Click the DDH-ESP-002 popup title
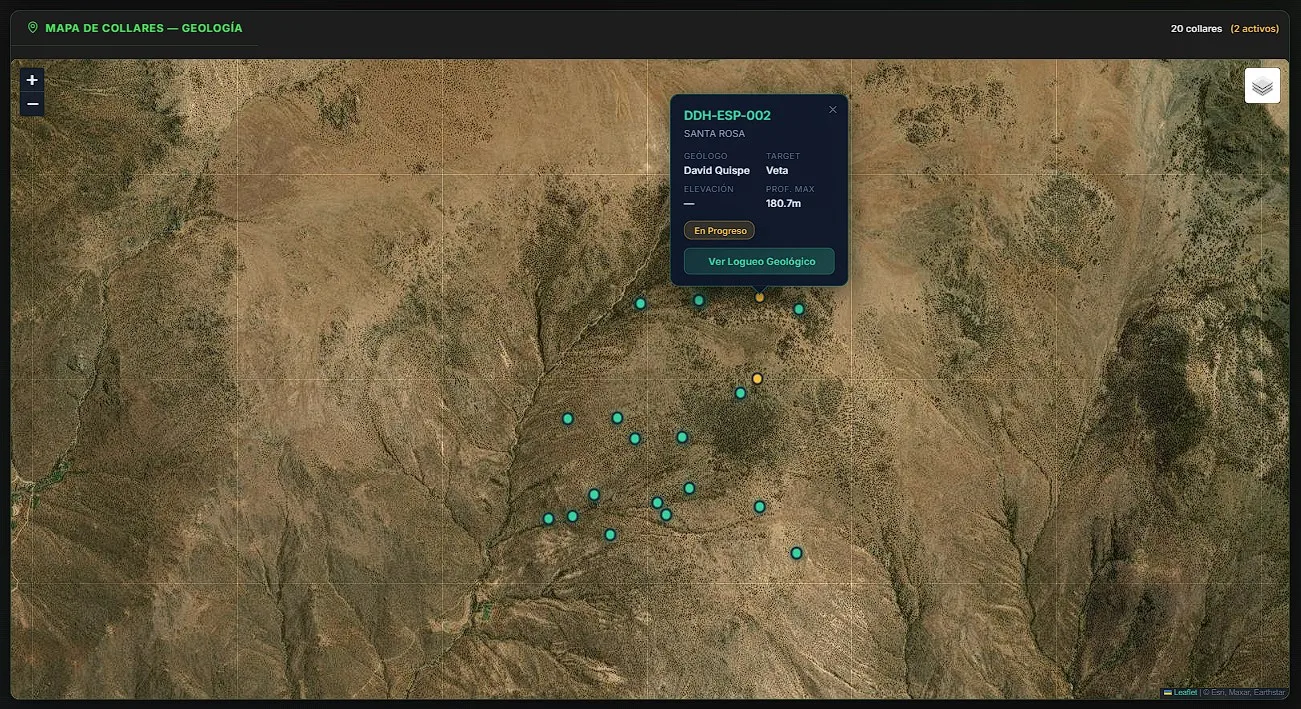 tap(727, 115)
